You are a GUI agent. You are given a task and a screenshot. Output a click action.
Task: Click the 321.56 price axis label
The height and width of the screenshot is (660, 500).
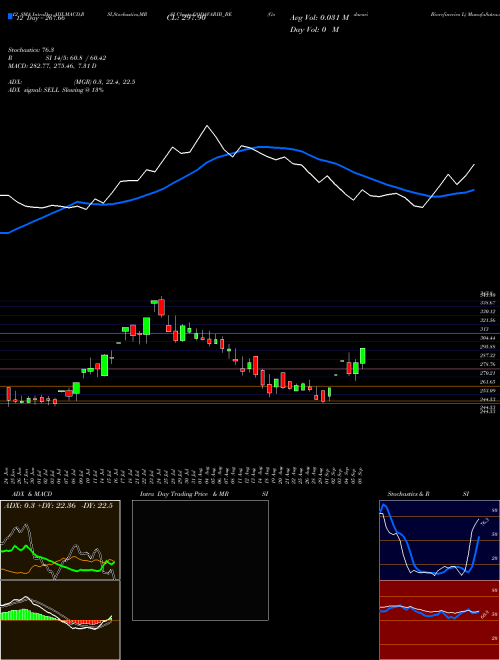(x=487, y=320)
